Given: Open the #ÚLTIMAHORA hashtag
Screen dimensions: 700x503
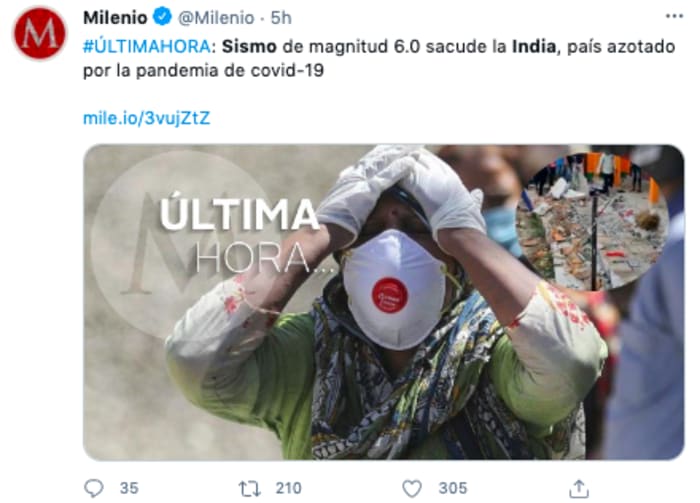Looking at the screenshot, I should click(147, 46).
